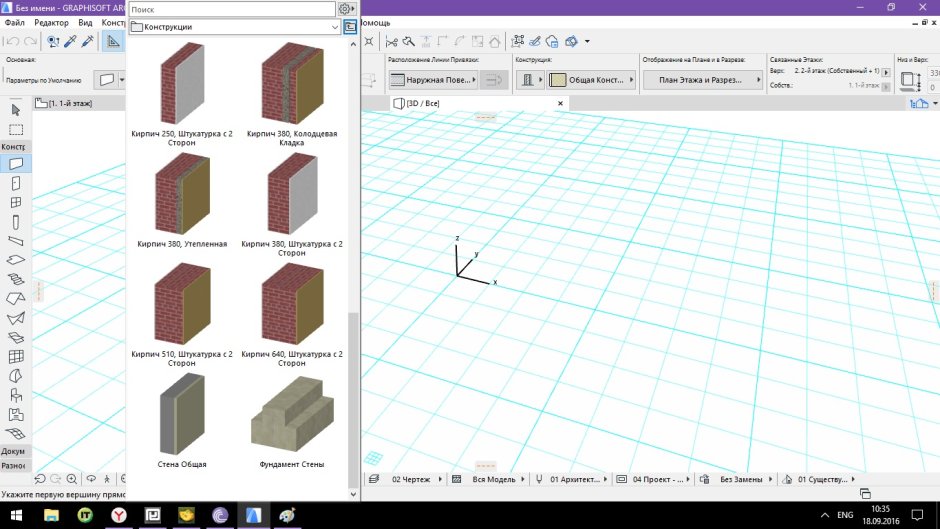The image size is (940, 529).
Task: Select the Shell tool
Action: (x=16, y=318)
